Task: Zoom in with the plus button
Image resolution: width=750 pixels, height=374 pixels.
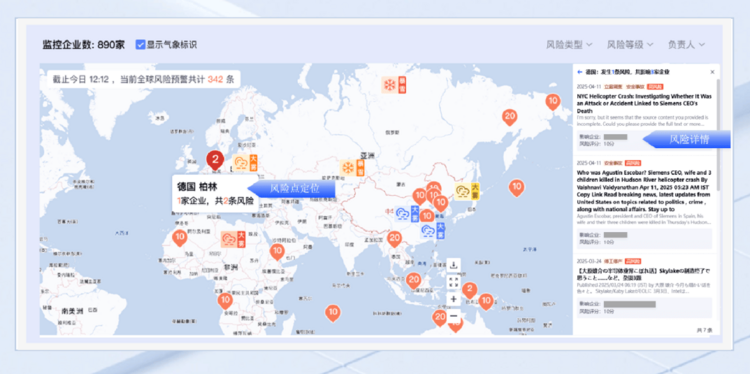Action: click(x=454, y=299)
